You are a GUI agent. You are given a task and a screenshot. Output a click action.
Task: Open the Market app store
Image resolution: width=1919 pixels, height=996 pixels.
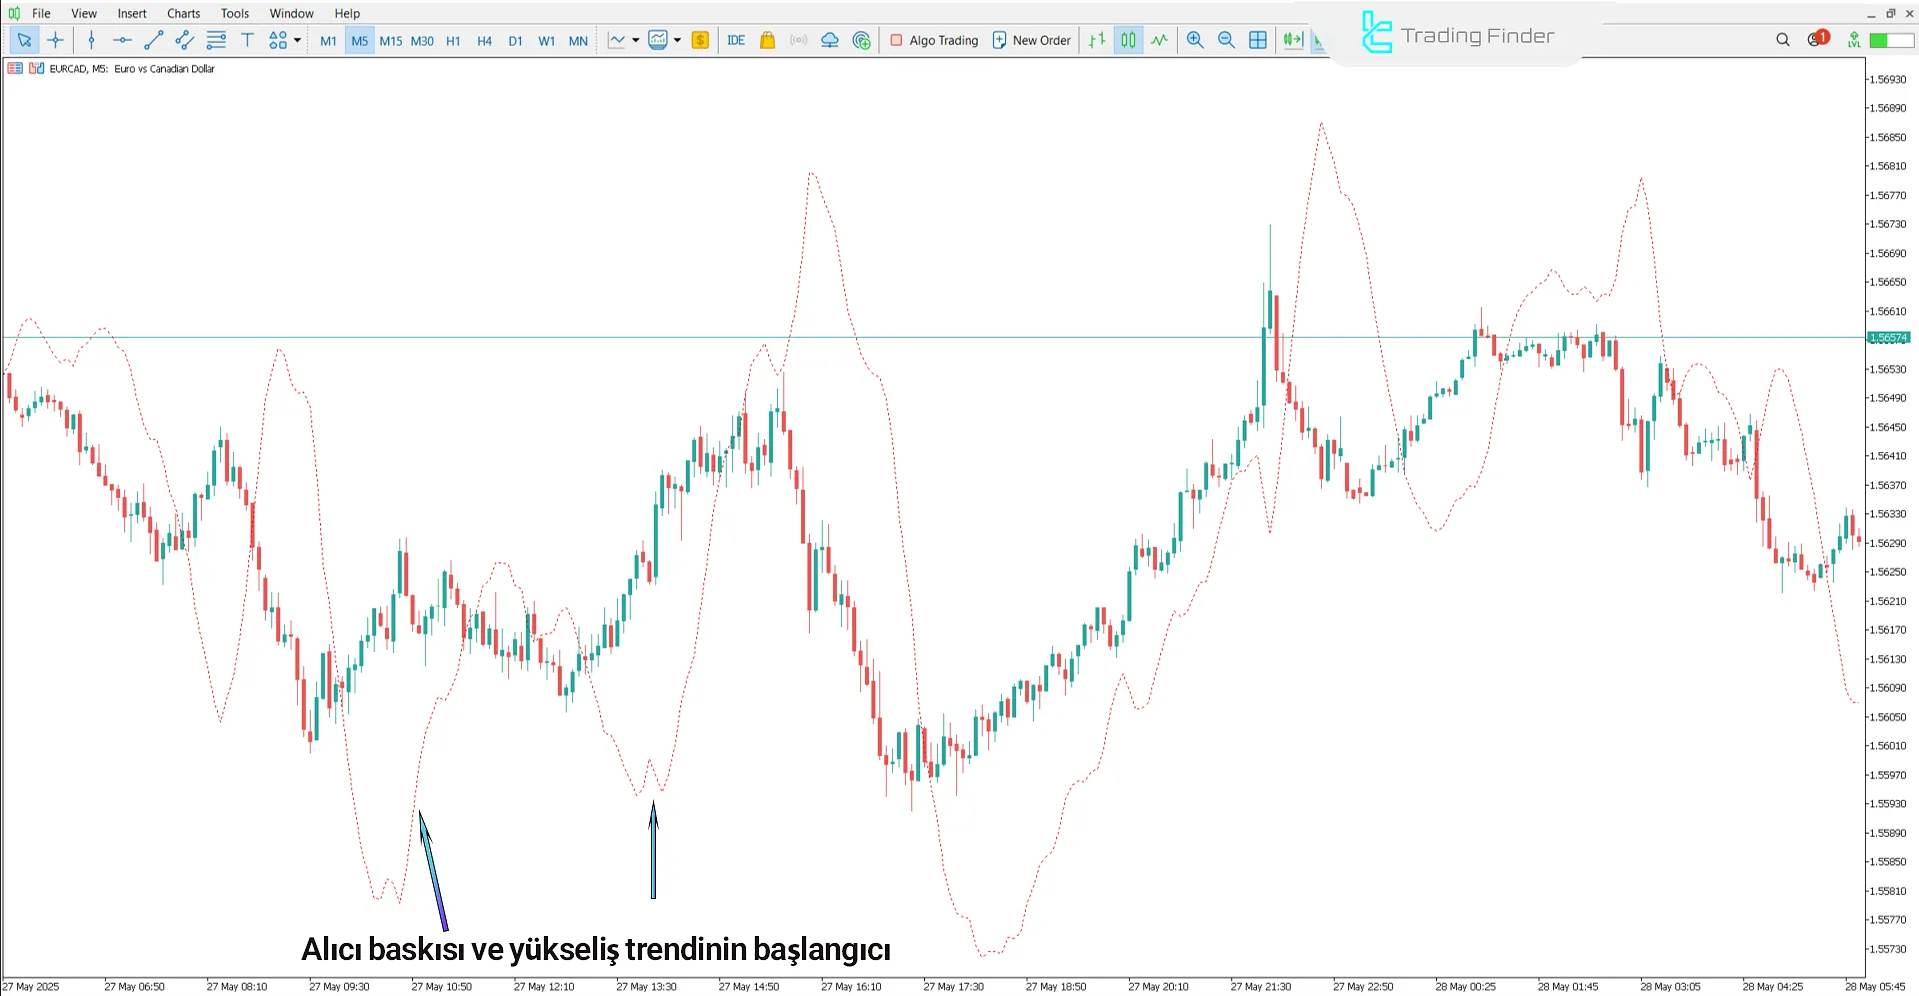[x=766, y=40]
